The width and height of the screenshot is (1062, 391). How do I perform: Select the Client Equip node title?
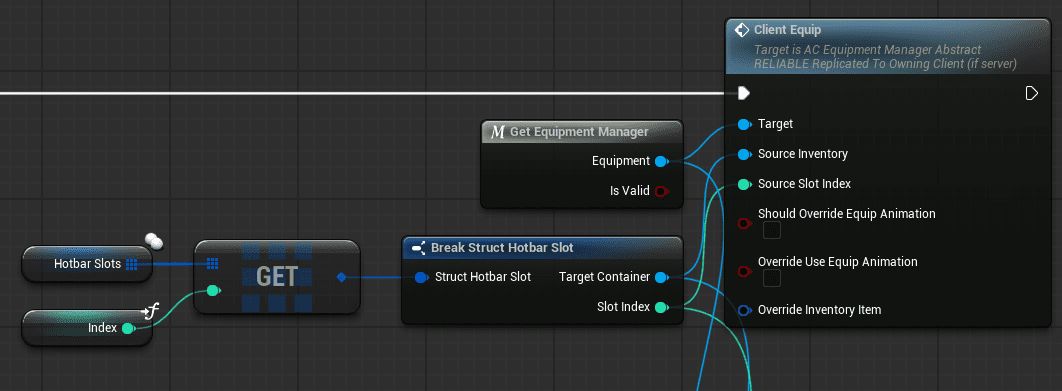pos(787,30)
